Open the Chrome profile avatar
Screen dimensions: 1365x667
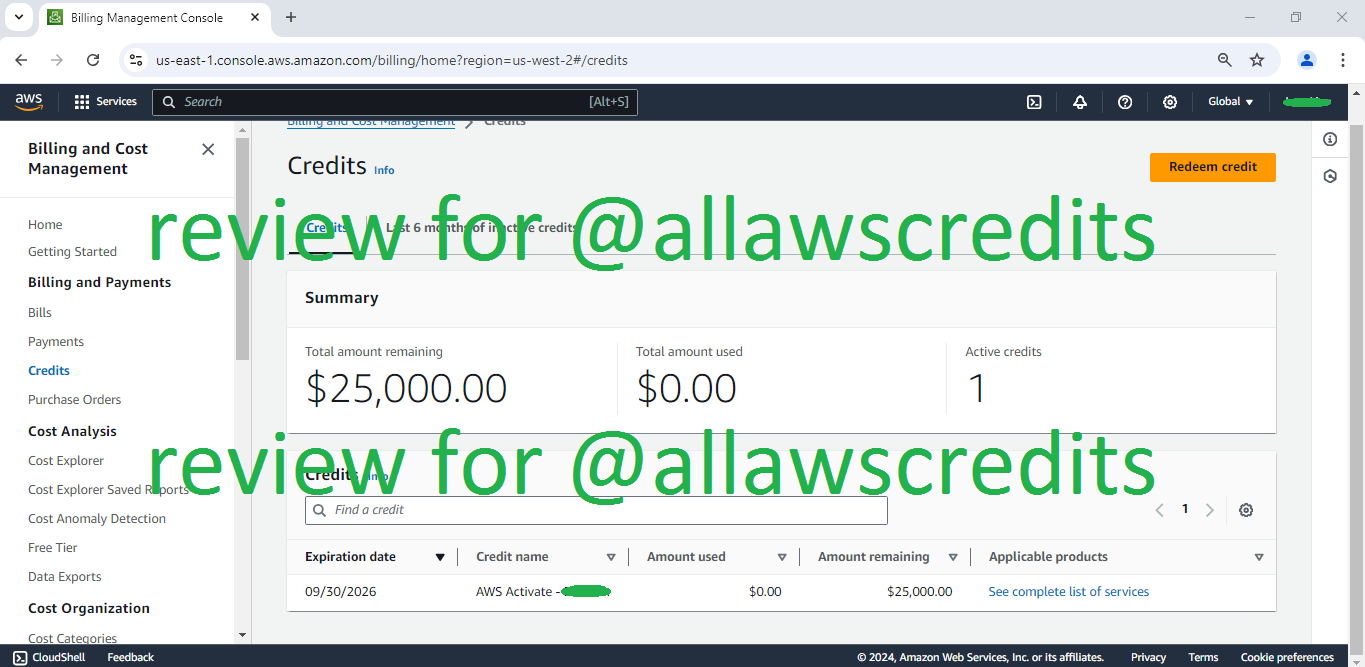(1307, 60)
